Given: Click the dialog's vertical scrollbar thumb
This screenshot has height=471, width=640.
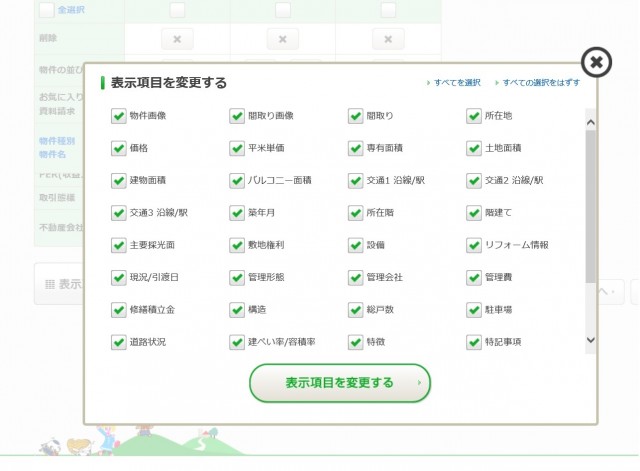Looking at the screenshot, I should pyautogui.click(x=590, y=207).
